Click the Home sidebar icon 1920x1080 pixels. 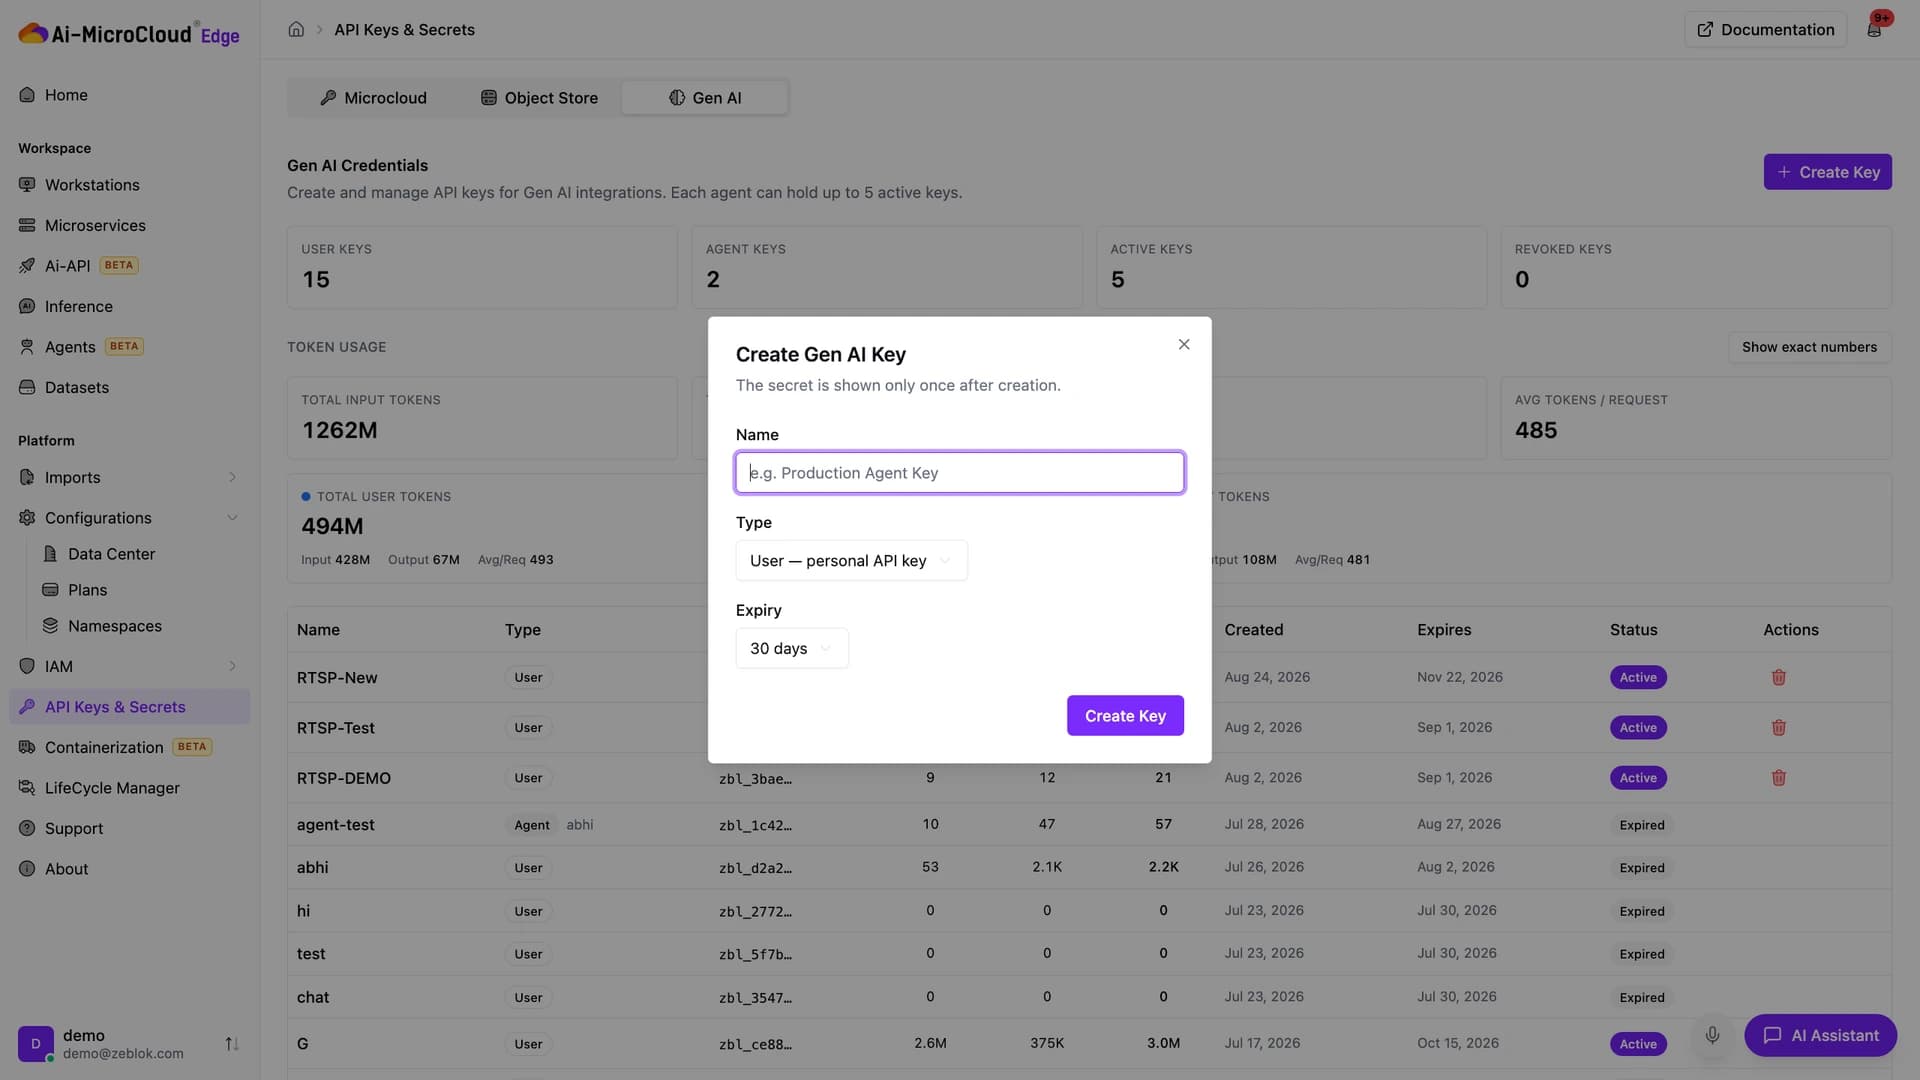click(27, 95)
